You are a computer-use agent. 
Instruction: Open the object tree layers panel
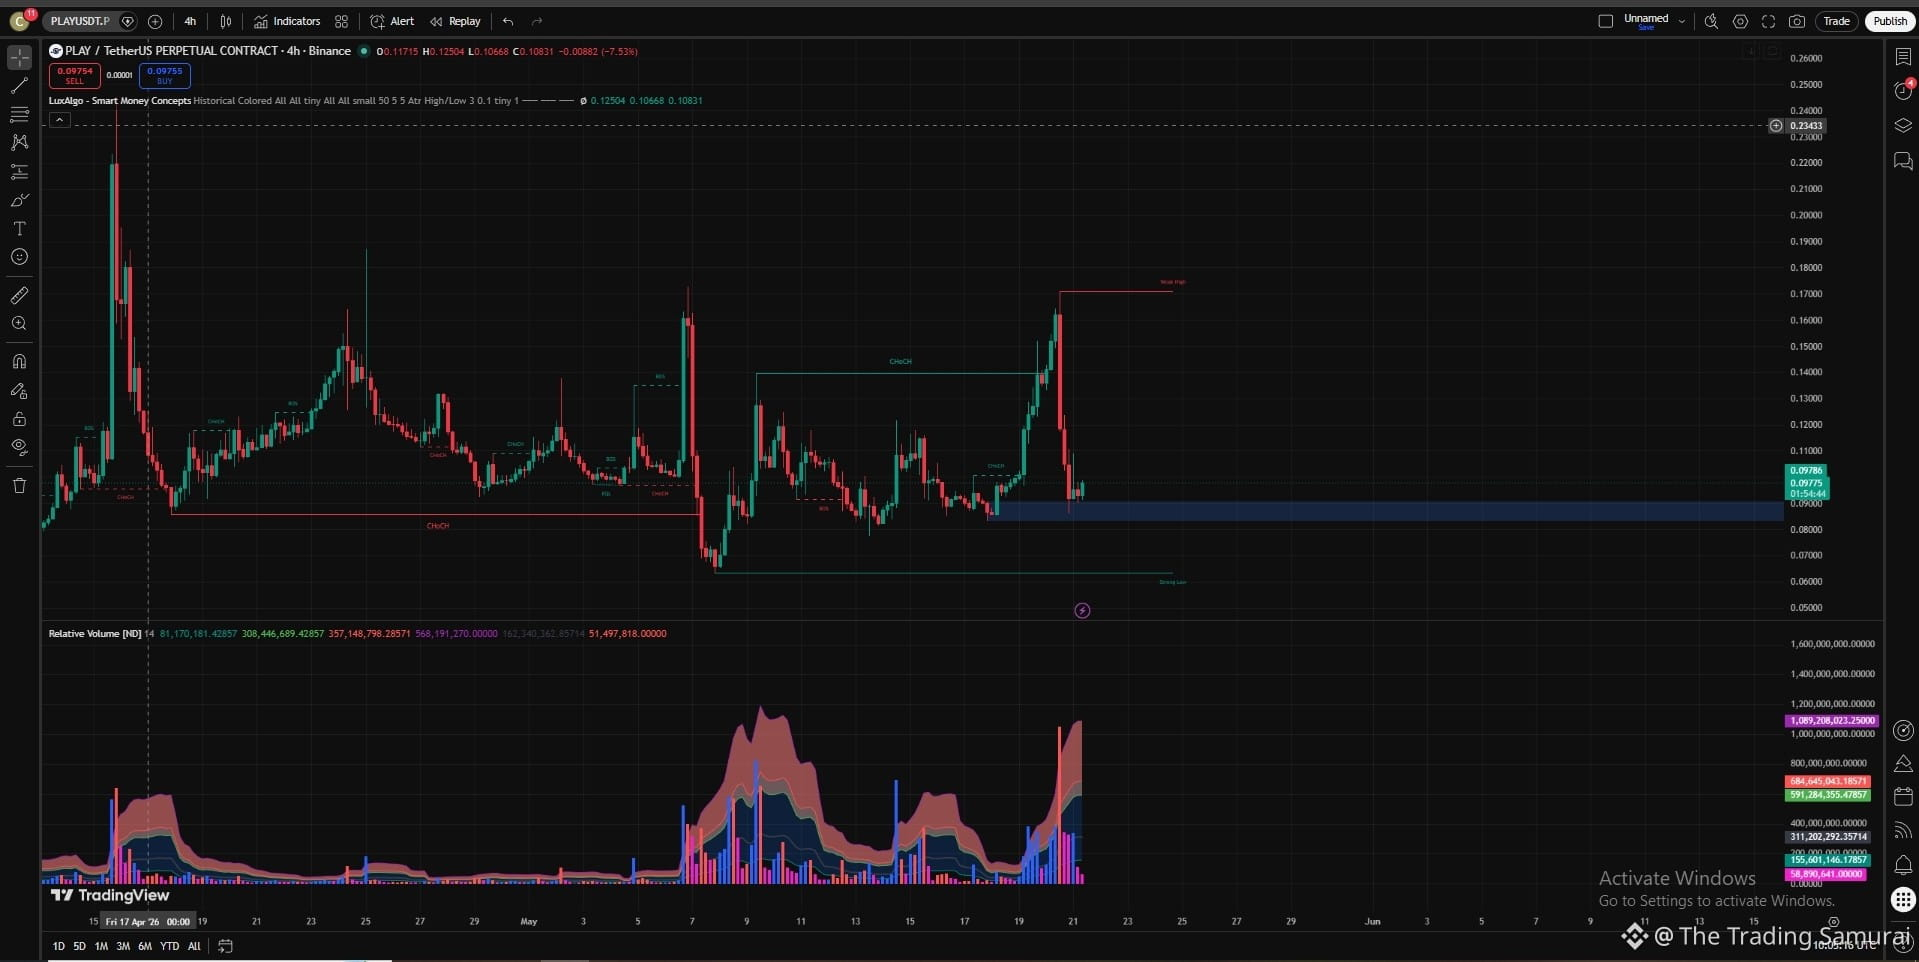pos(1903,125)
